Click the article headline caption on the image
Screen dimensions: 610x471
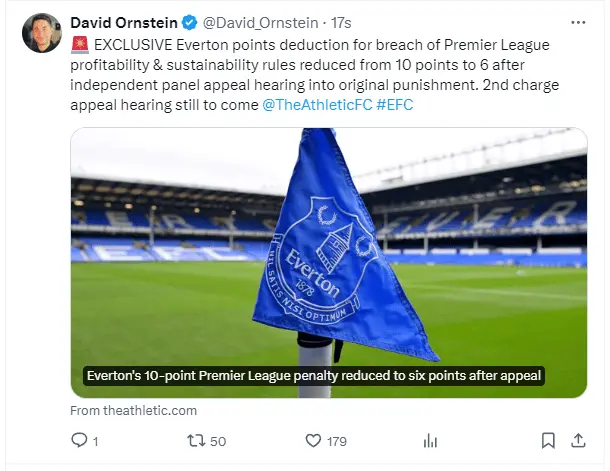pos(314,376)
